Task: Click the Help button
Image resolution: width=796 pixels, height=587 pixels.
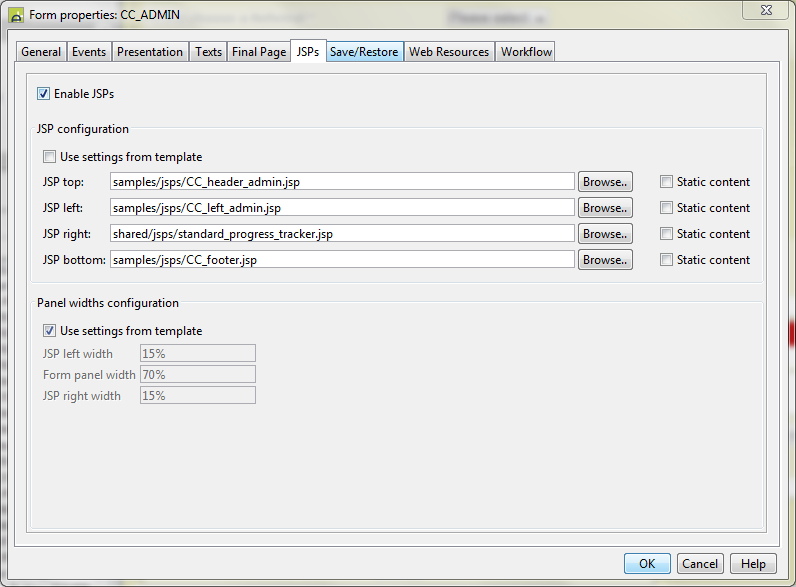Action: 753,564
